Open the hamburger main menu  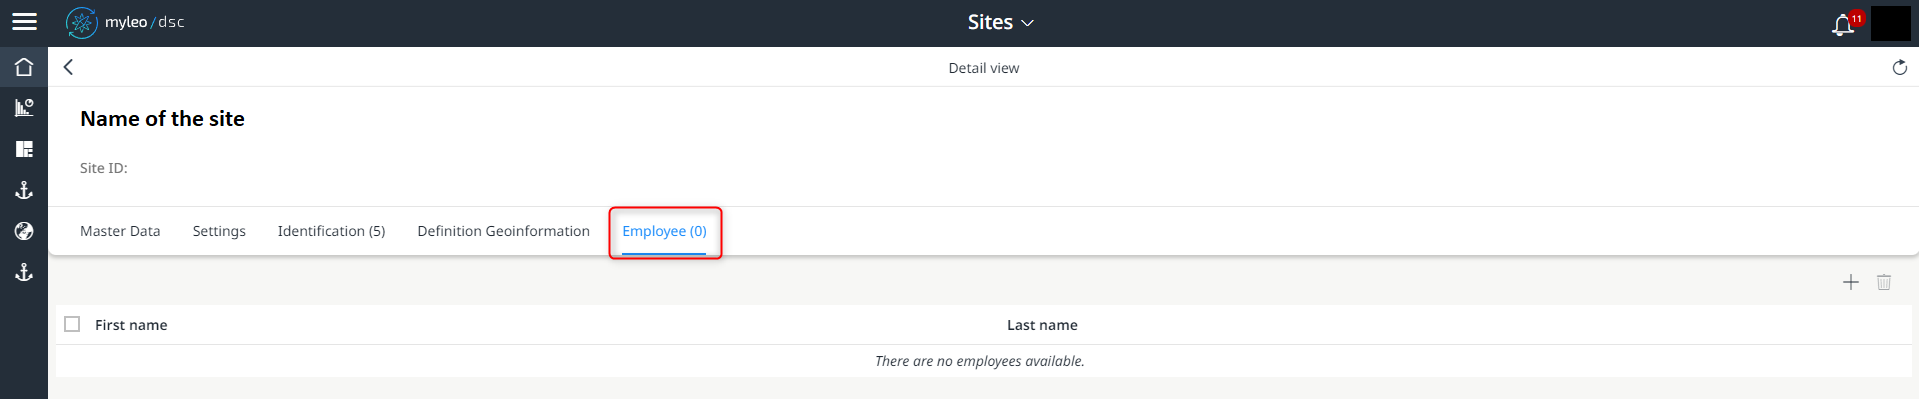pos(24,22)
